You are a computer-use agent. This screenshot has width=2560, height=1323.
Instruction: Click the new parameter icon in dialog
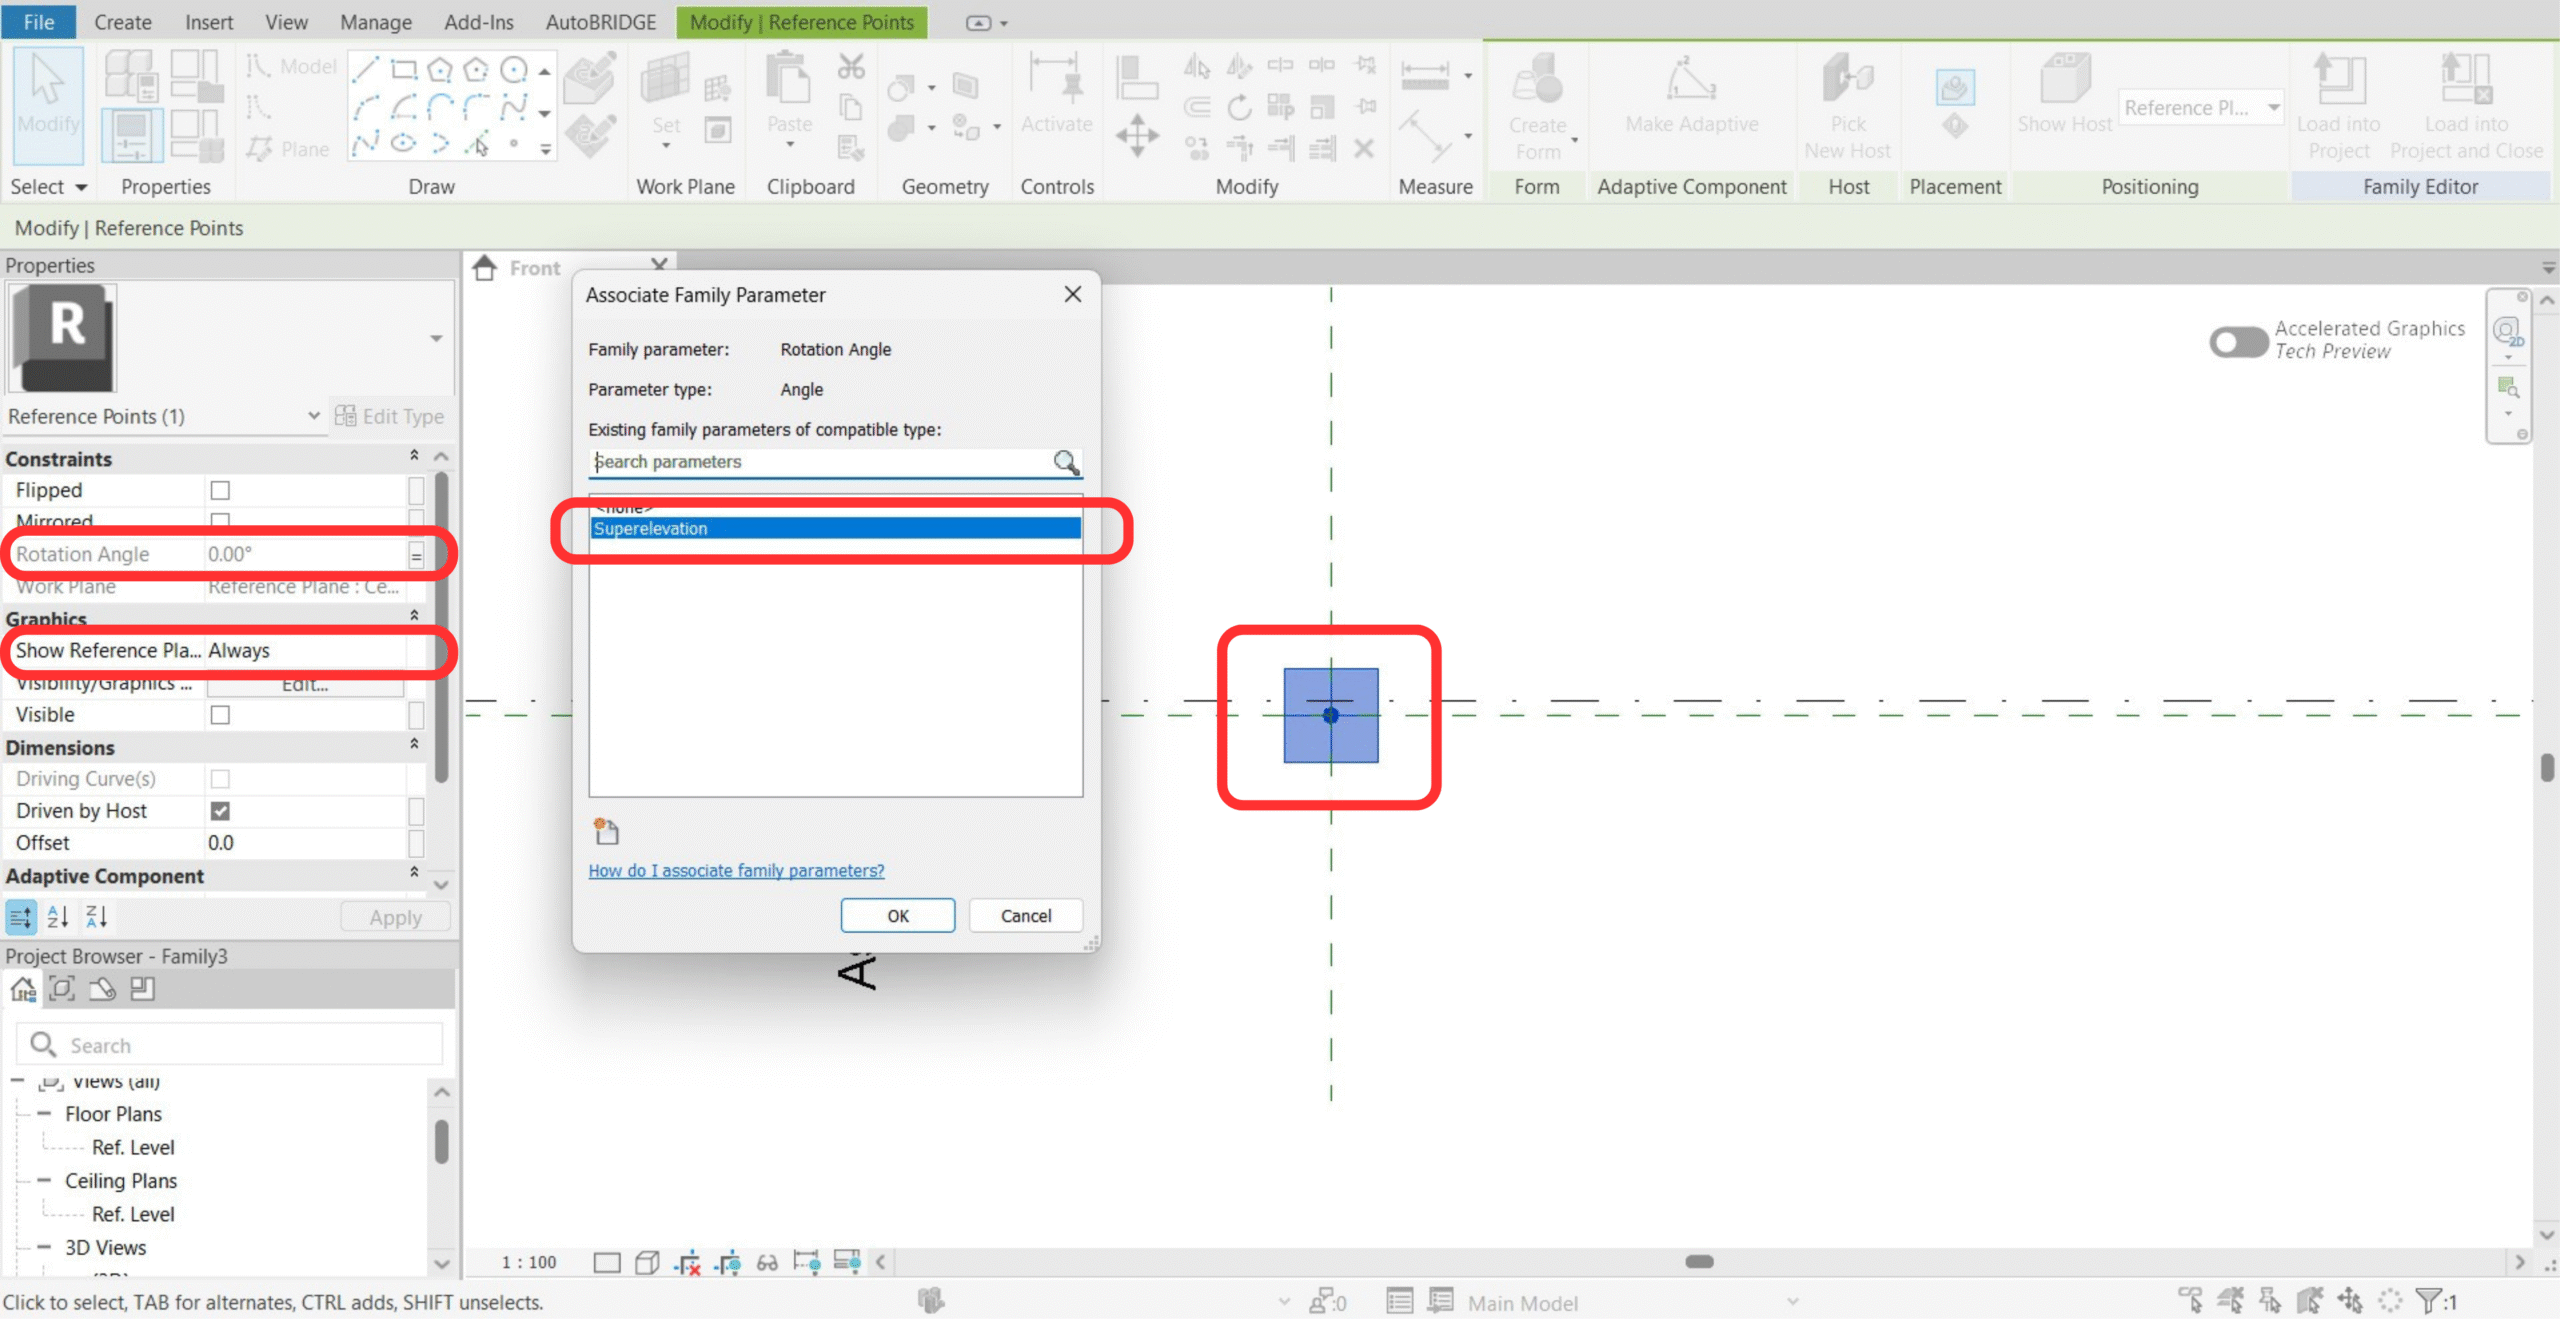pos(606,831)
